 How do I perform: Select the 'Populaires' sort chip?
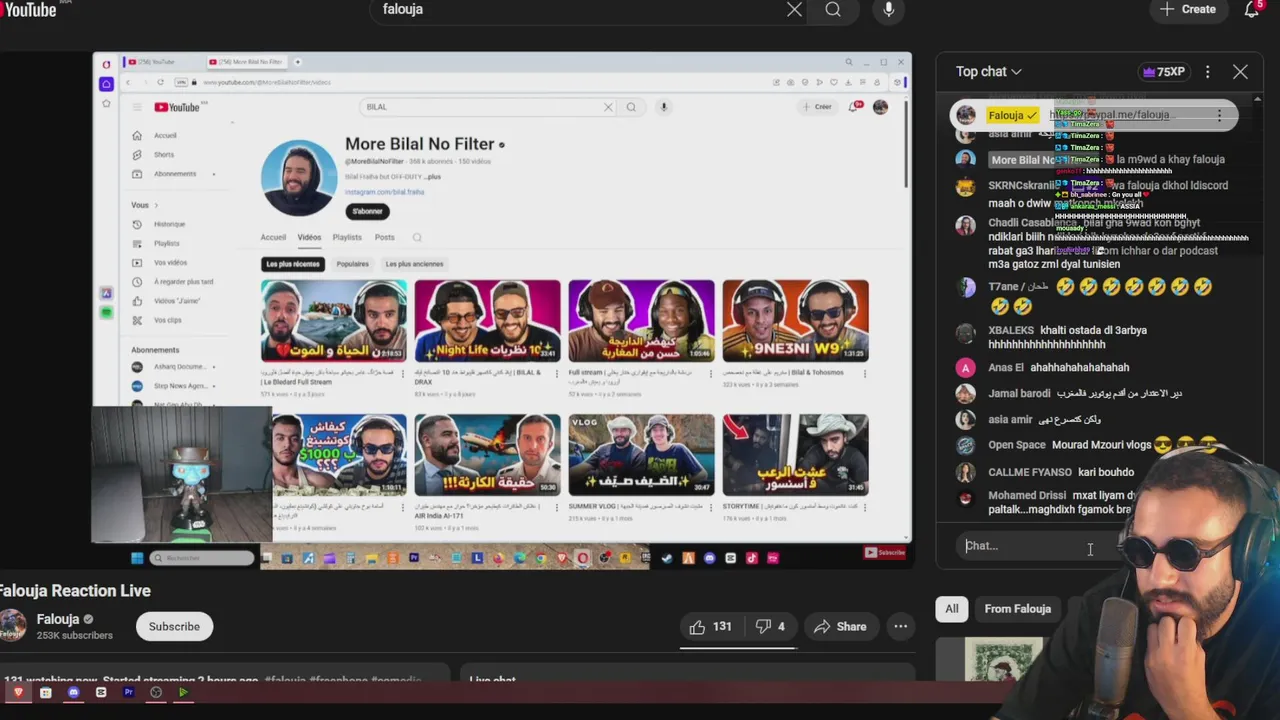click(352, 264)
